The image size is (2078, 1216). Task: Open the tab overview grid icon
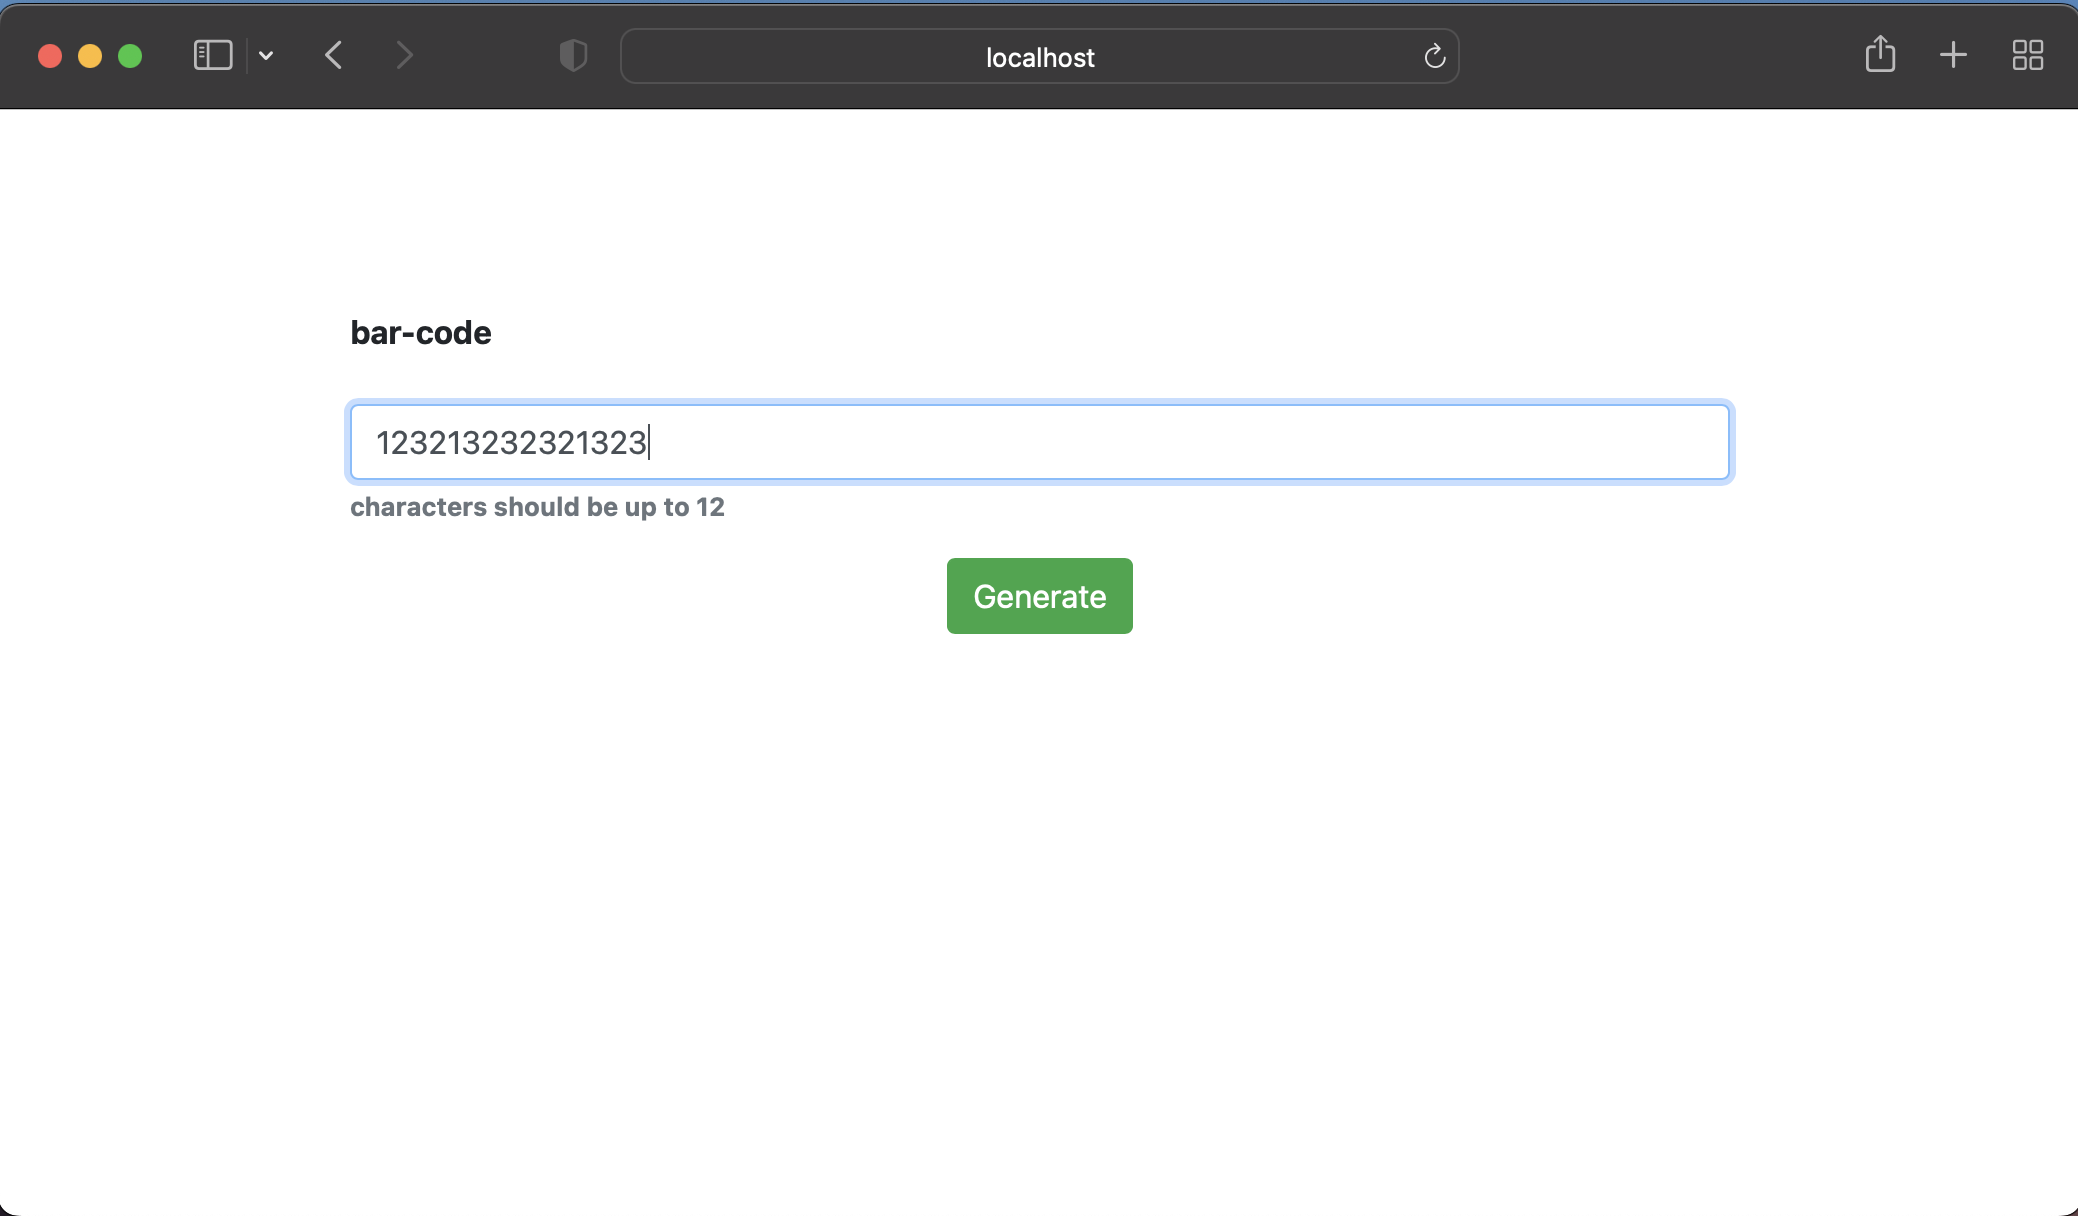pyautogui.click(x=2028, y=55)
